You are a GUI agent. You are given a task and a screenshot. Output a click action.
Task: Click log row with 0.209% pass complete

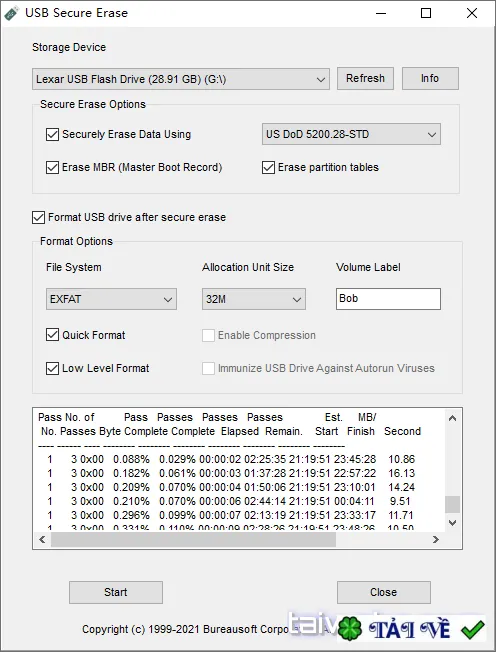[x=231, y=487]
